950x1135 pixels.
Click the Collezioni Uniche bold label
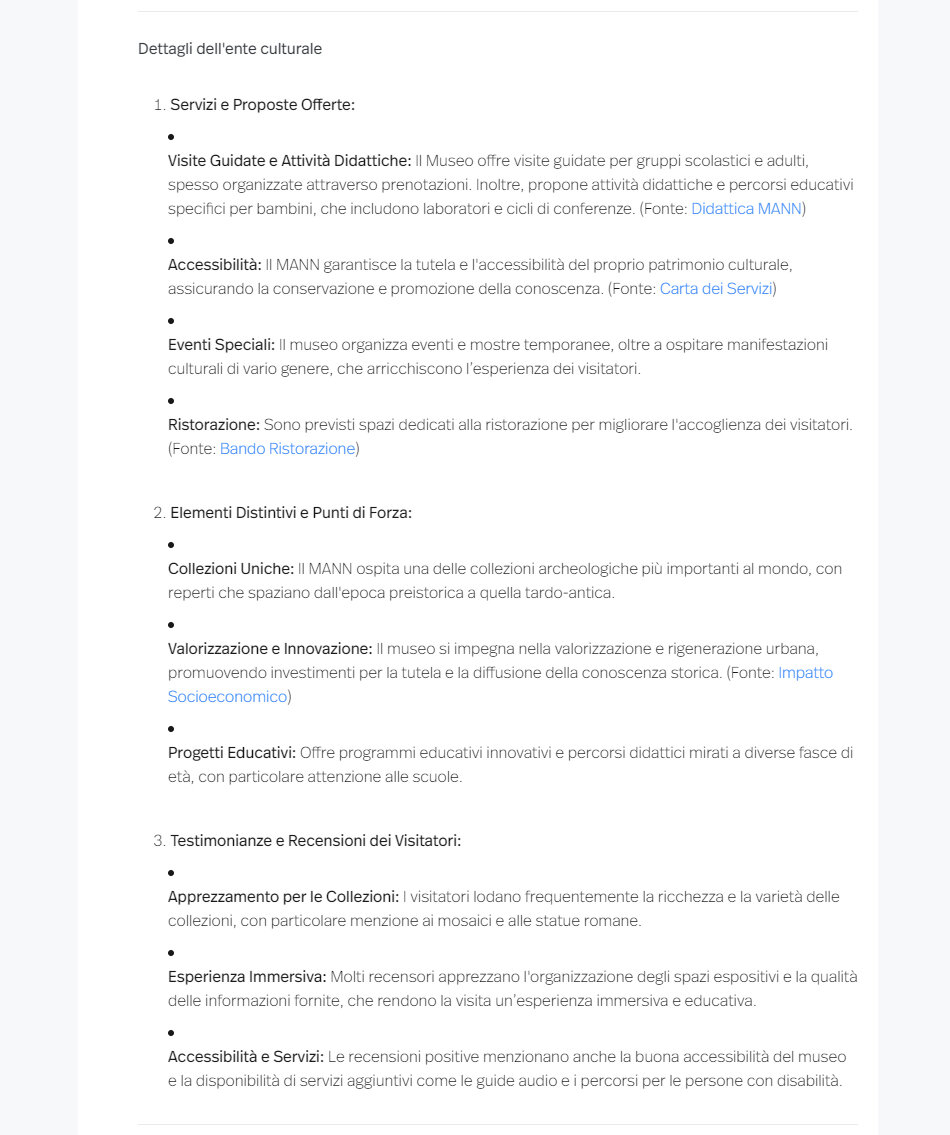coord(231,569)
